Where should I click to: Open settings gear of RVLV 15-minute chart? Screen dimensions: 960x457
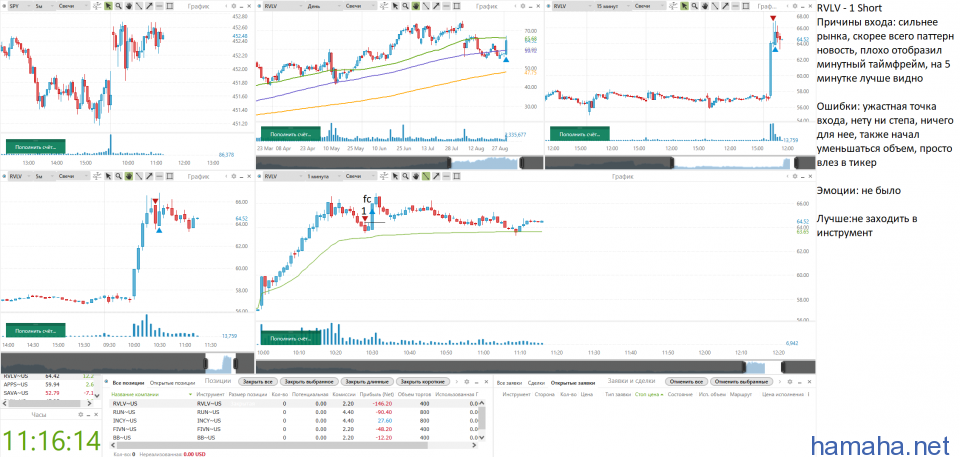pyautogui.click(x=795, y=6)
